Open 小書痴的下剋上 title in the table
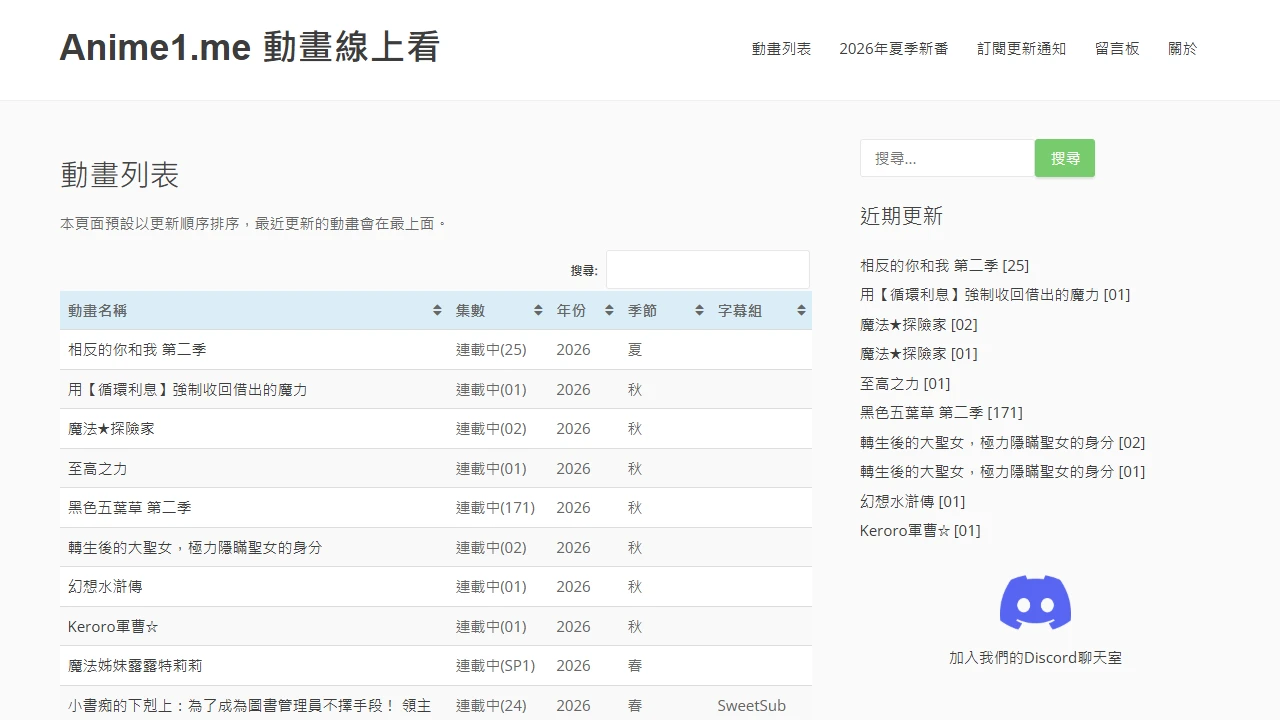Image resolution: width=1280 pixels, height=720 pixels. pyautogui.click(x=250, y=706)
